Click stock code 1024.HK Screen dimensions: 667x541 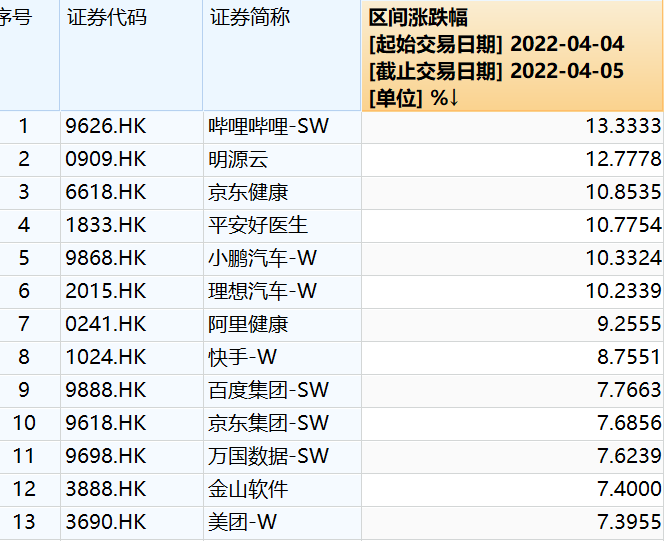pyautogui.click(x=105, y=357)
